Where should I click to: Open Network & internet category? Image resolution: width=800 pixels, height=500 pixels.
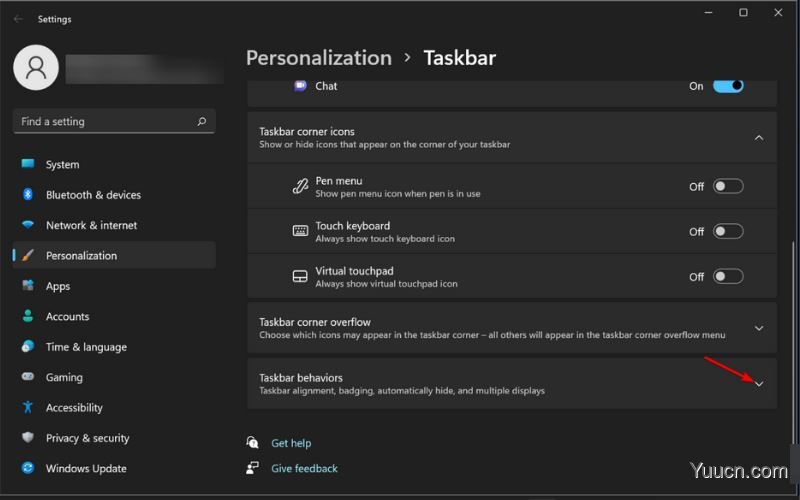[114, 225]
